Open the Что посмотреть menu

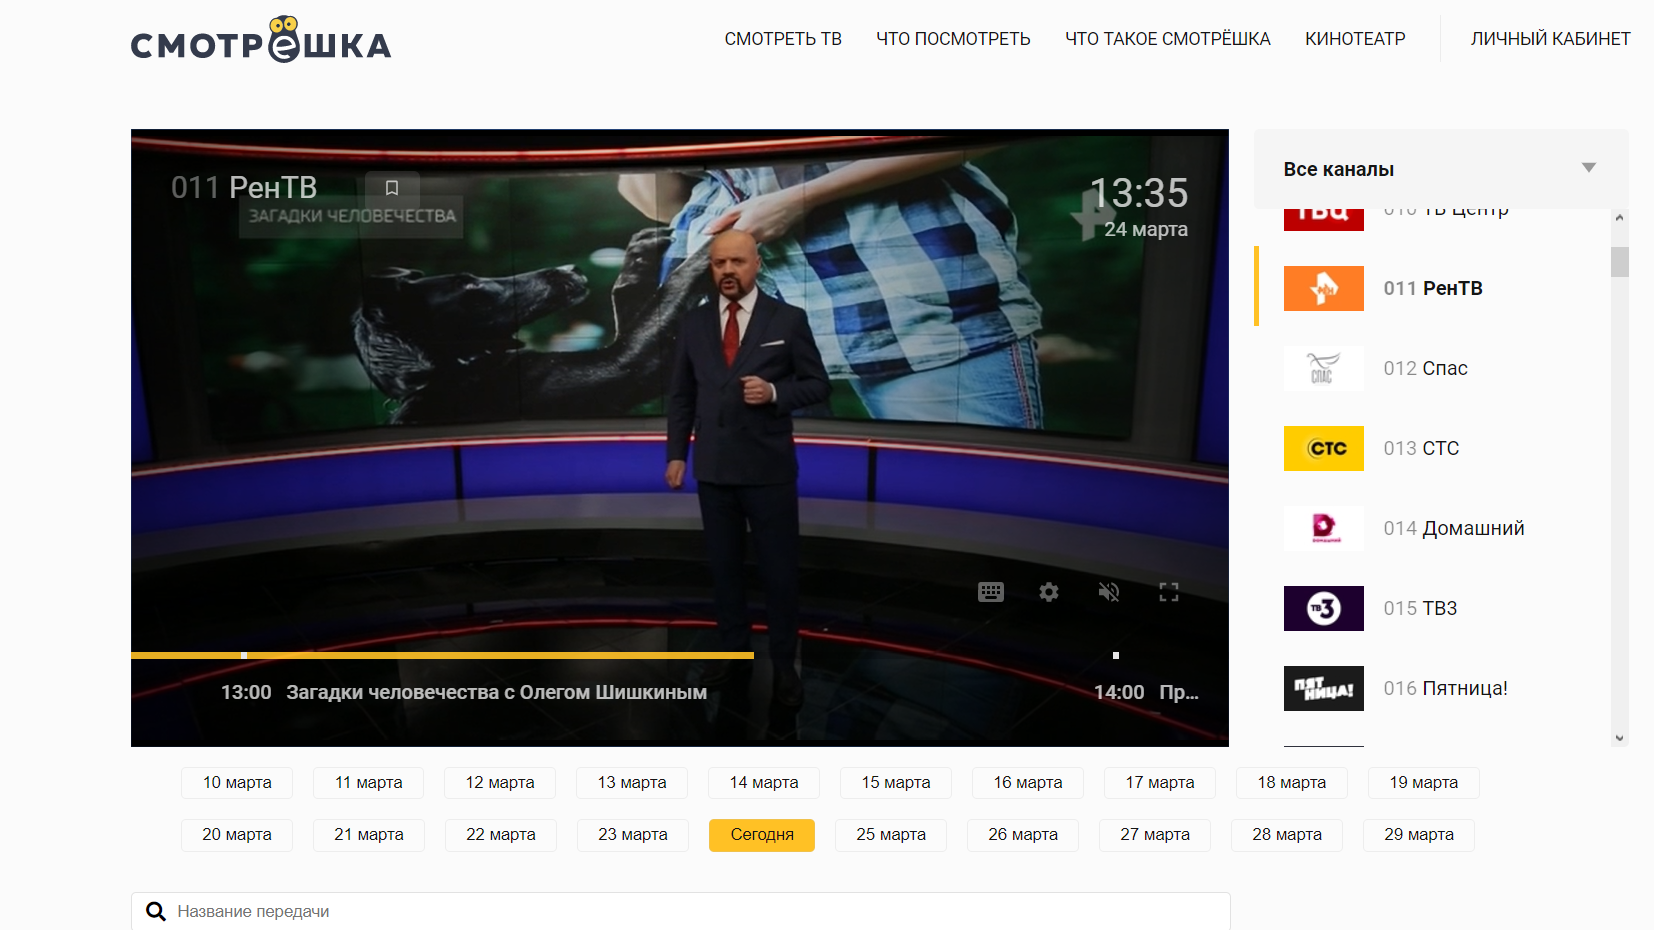pyautogui.click(x=953, y=39)
